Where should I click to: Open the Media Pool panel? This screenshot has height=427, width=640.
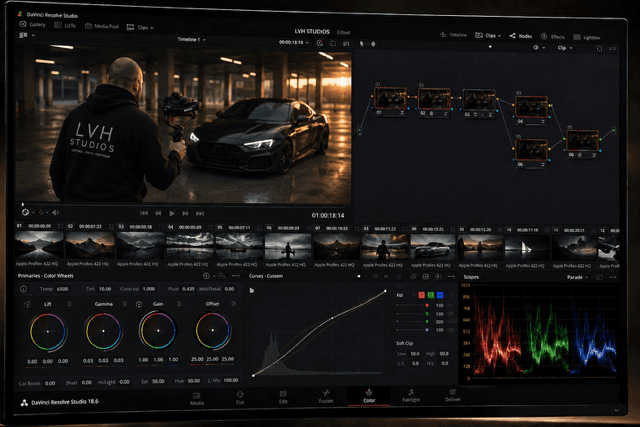click(x=102, y=26)
